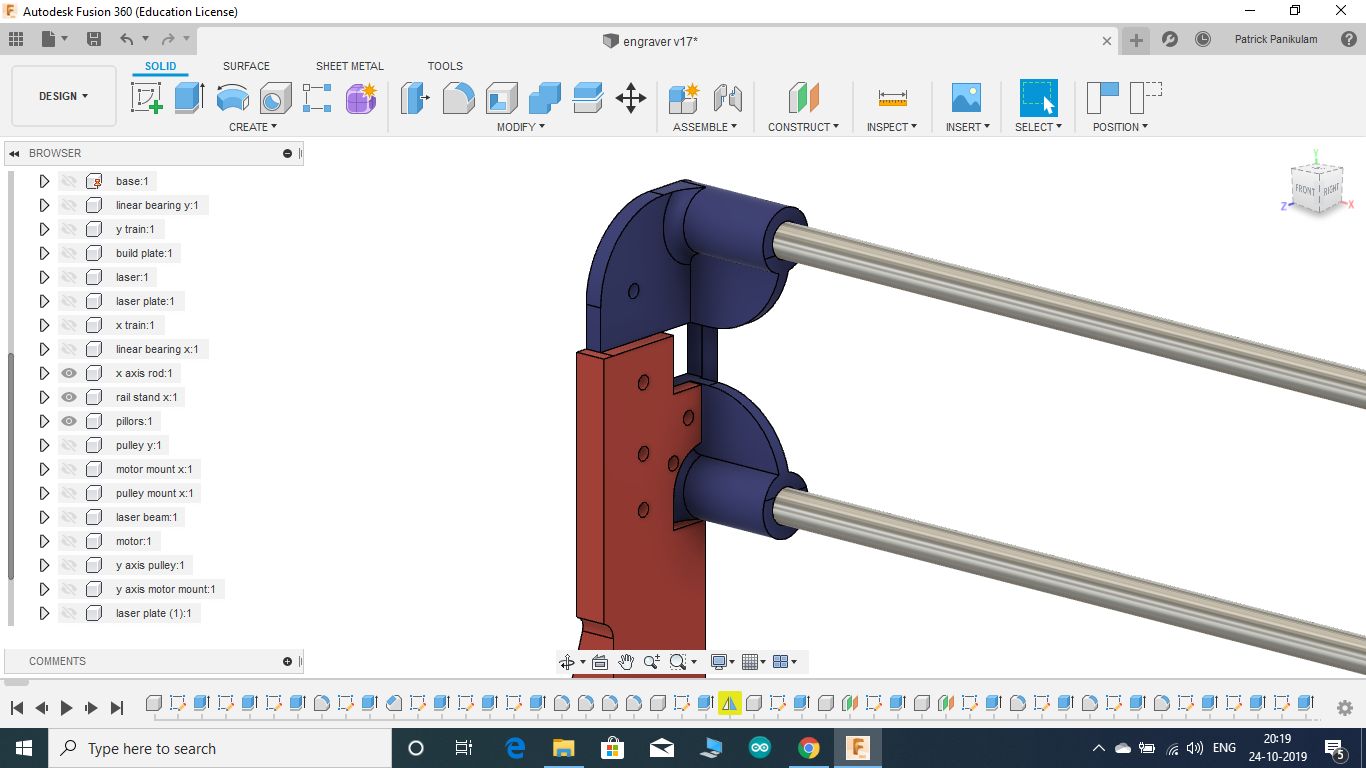Select the Create Sketch tool
The height and width of the screenshot is (768, 1366).
[x=147, y=98]
